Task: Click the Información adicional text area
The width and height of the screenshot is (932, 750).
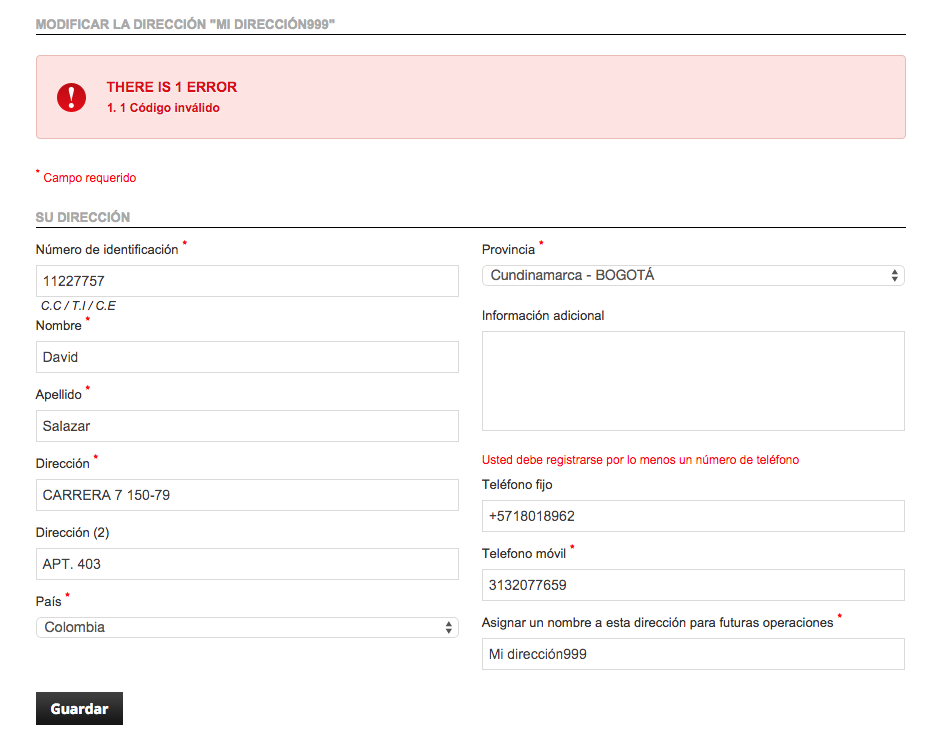Action: [693, 381]
